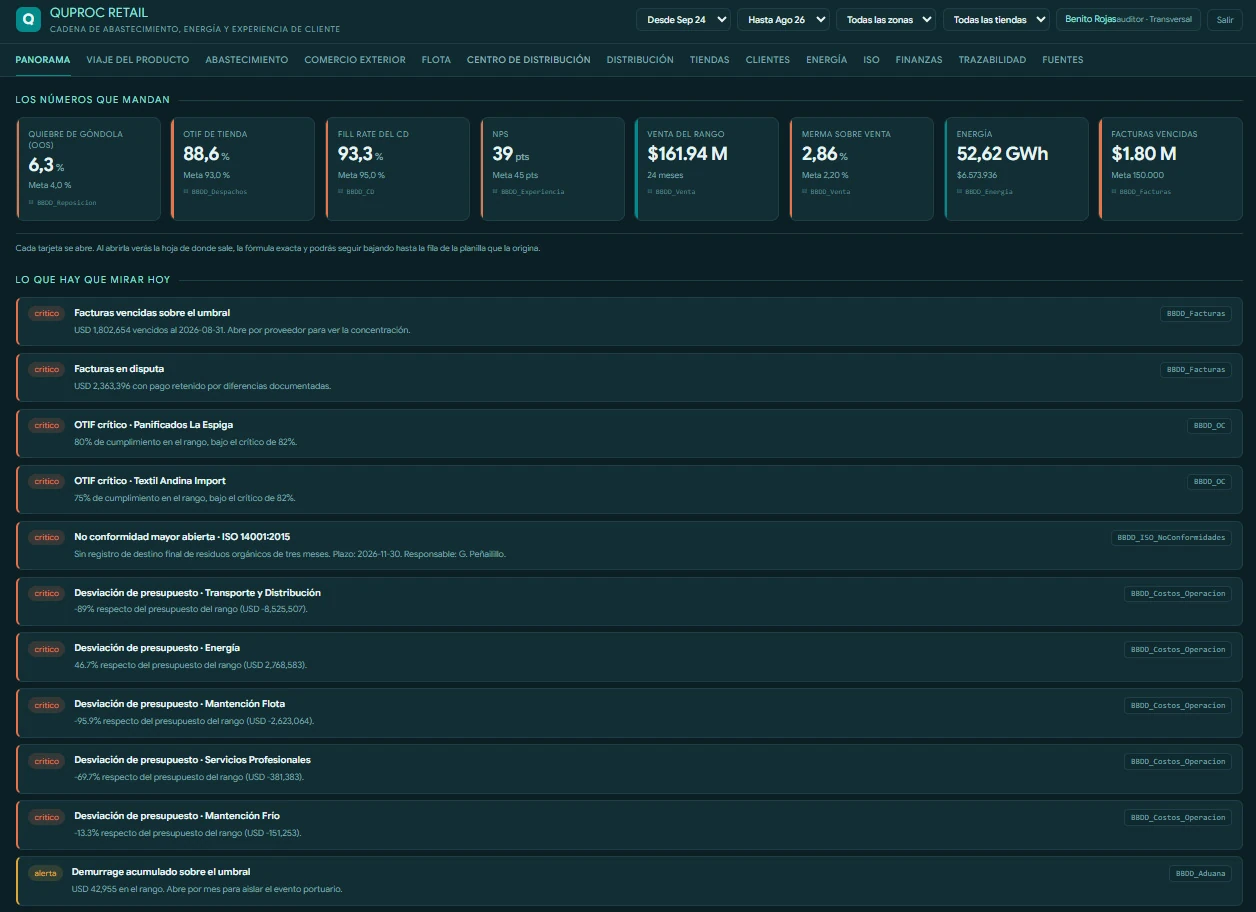The image size is (1256, 912).
Task: Go to the Tiendas tab
Action: point(709,60)
